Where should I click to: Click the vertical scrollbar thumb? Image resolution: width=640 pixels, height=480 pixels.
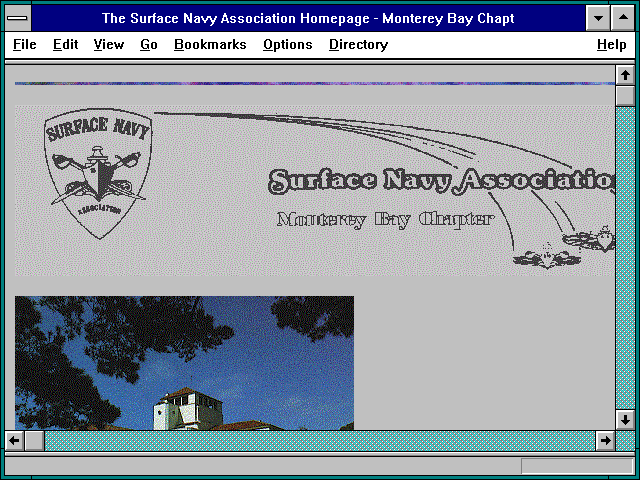coord(625,96)
